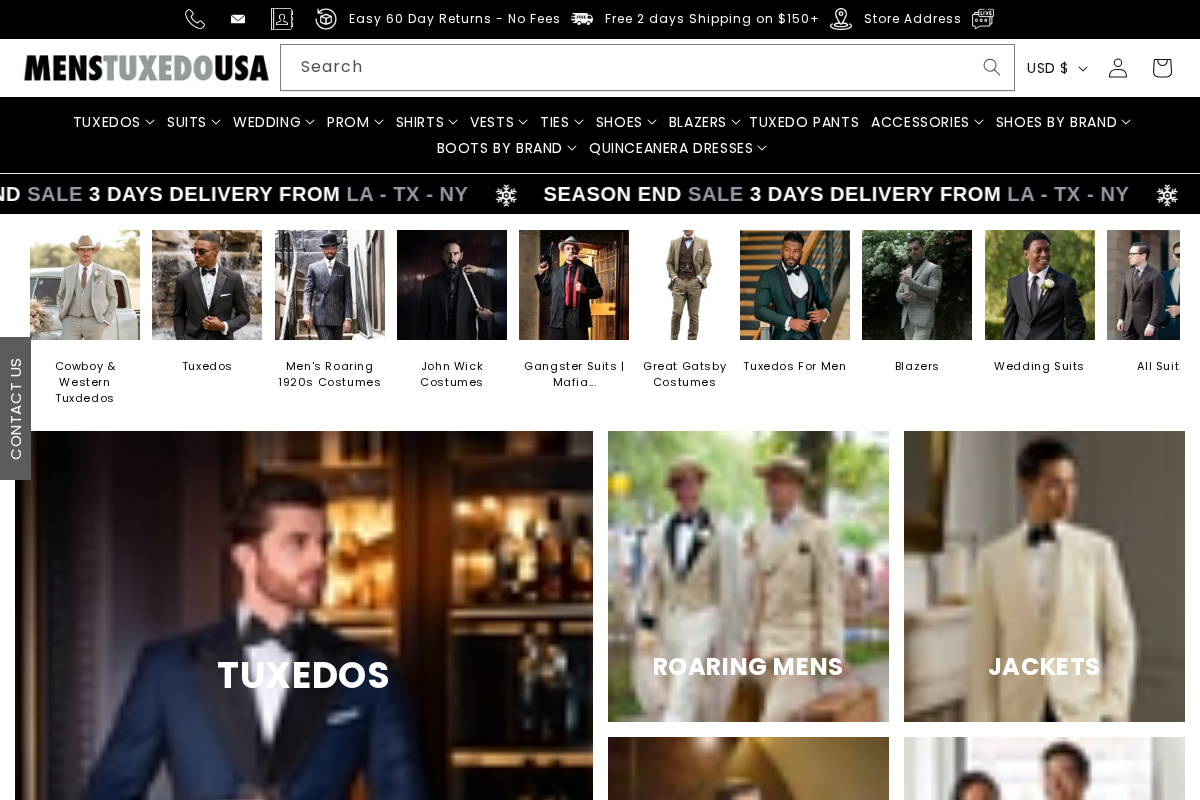Open the PROM menu item
1200x800 pixels.
coord(348,122)
